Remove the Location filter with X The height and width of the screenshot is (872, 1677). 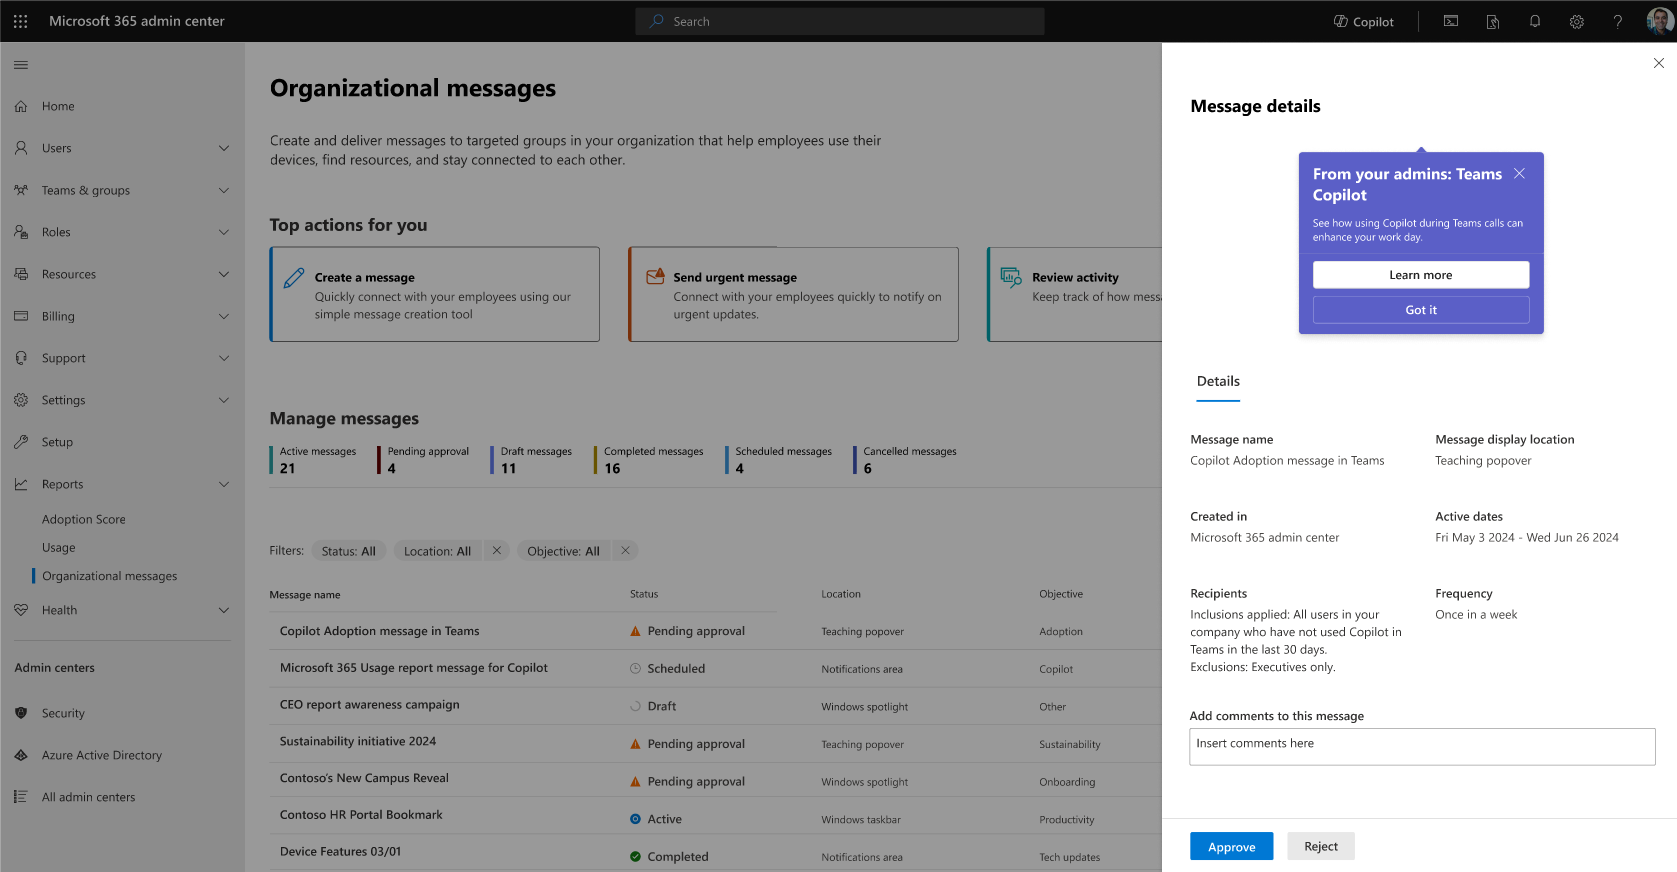(x=497, y=551)
